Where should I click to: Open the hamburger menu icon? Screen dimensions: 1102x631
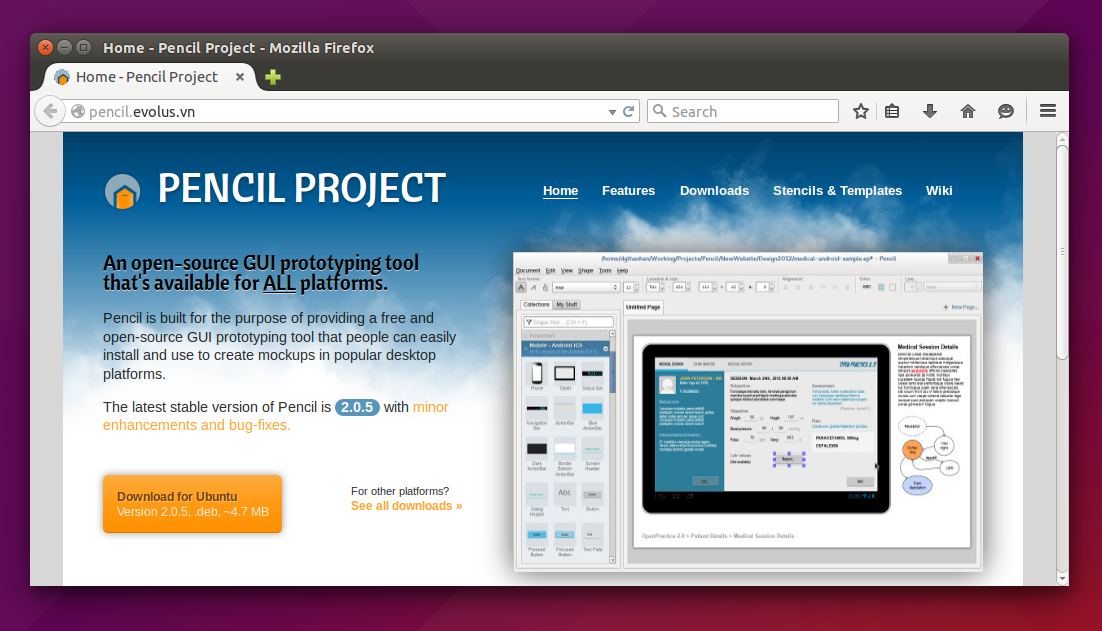click(x=1046, y=111)
